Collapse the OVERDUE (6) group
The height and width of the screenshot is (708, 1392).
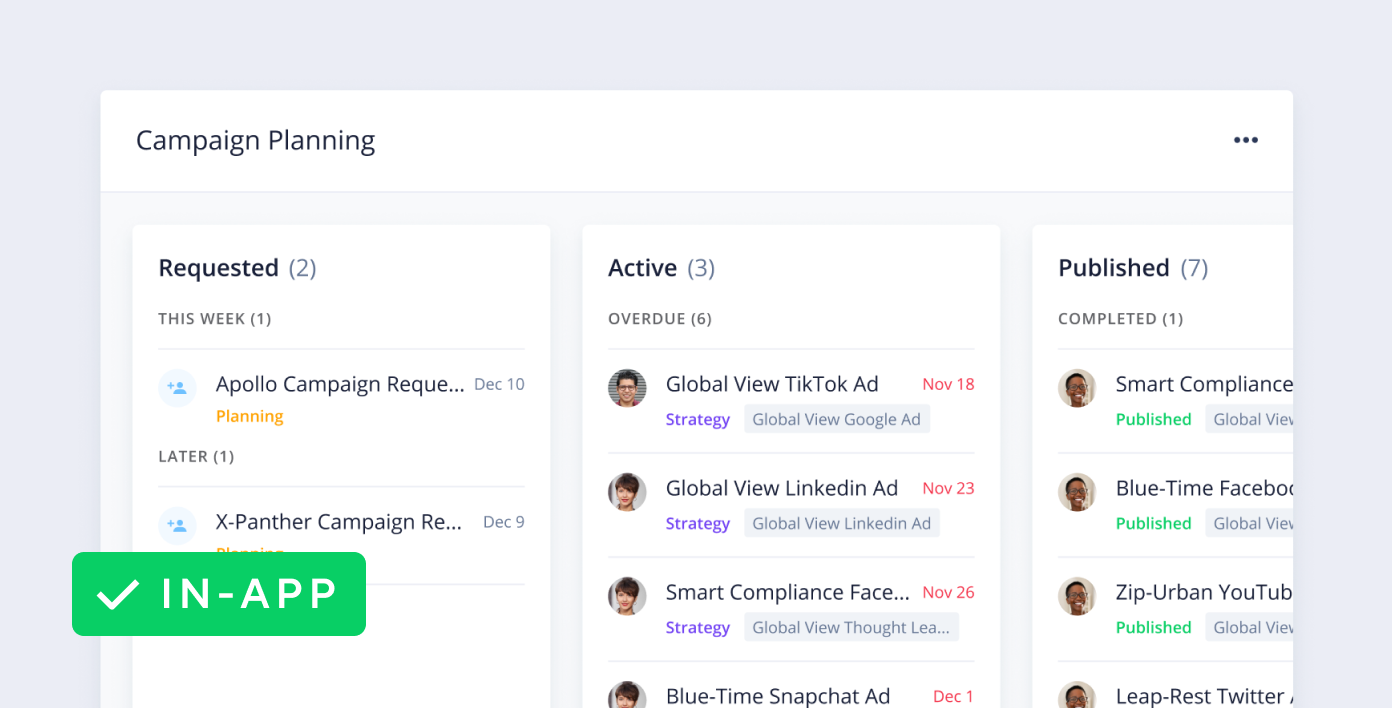(x=659, y=319)
